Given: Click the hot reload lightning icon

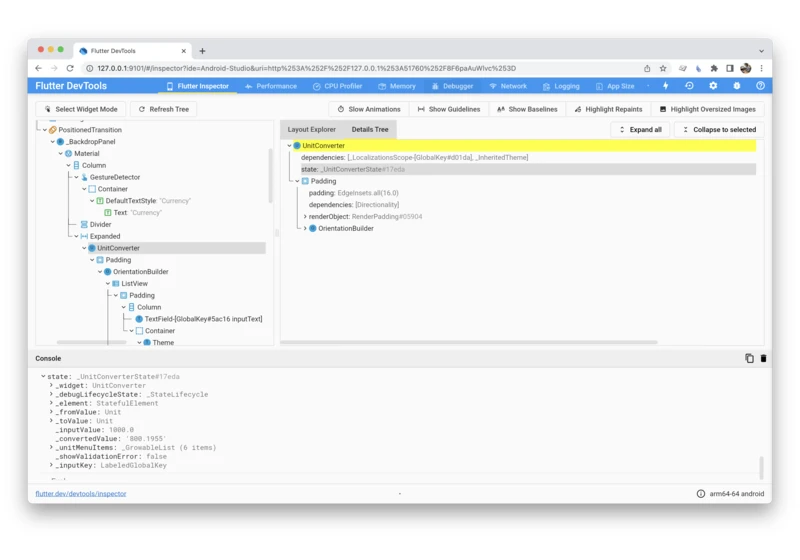Looking at the screenshot, I should pos(665,86).
